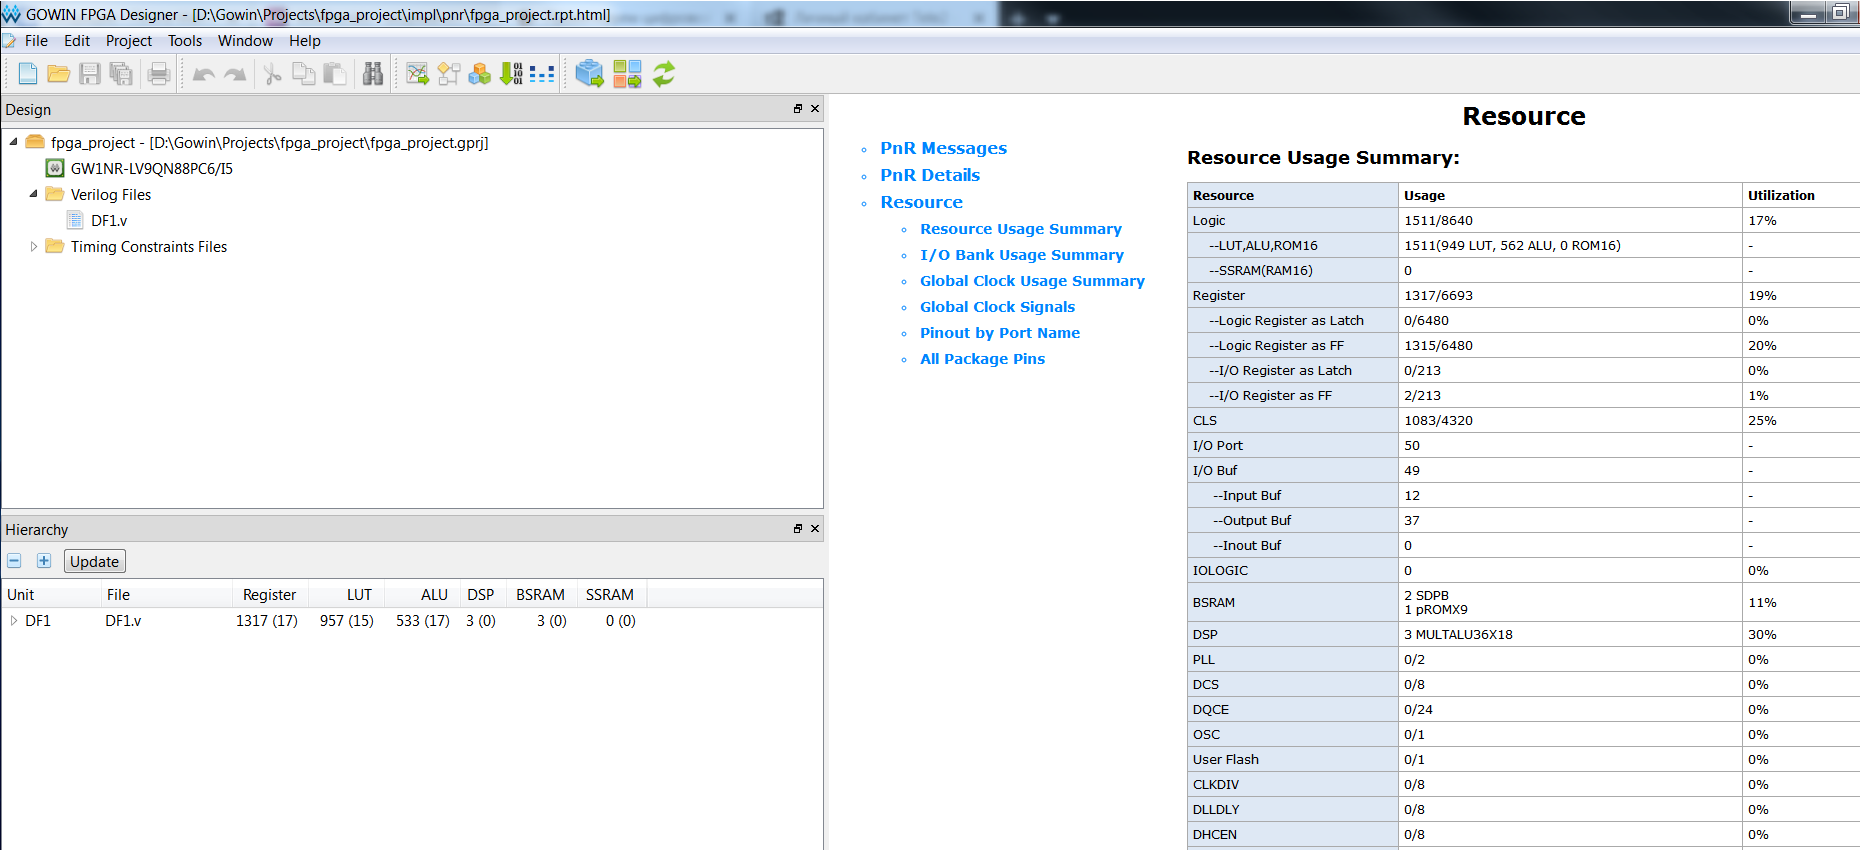Click the DF1.v file icon in Design tree
This screenshot has height=850, width=1860.
pos(75,220)
